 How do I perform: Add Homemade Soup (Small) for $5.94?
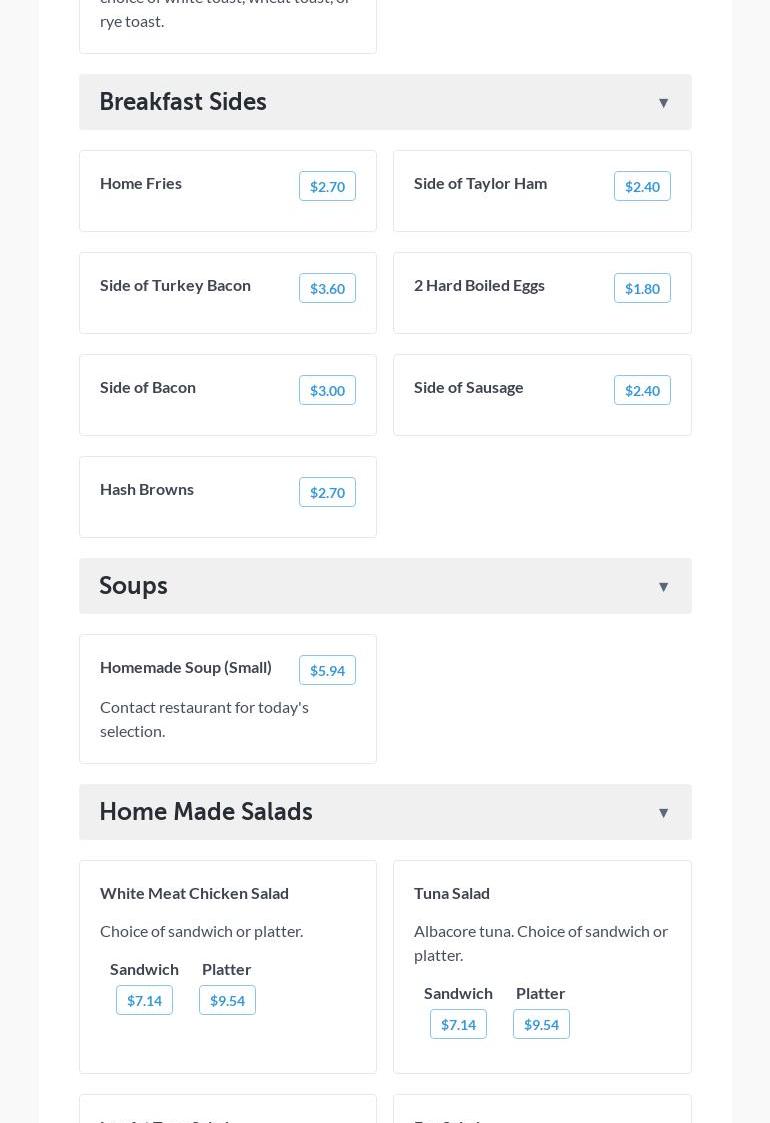coord(327,670)
